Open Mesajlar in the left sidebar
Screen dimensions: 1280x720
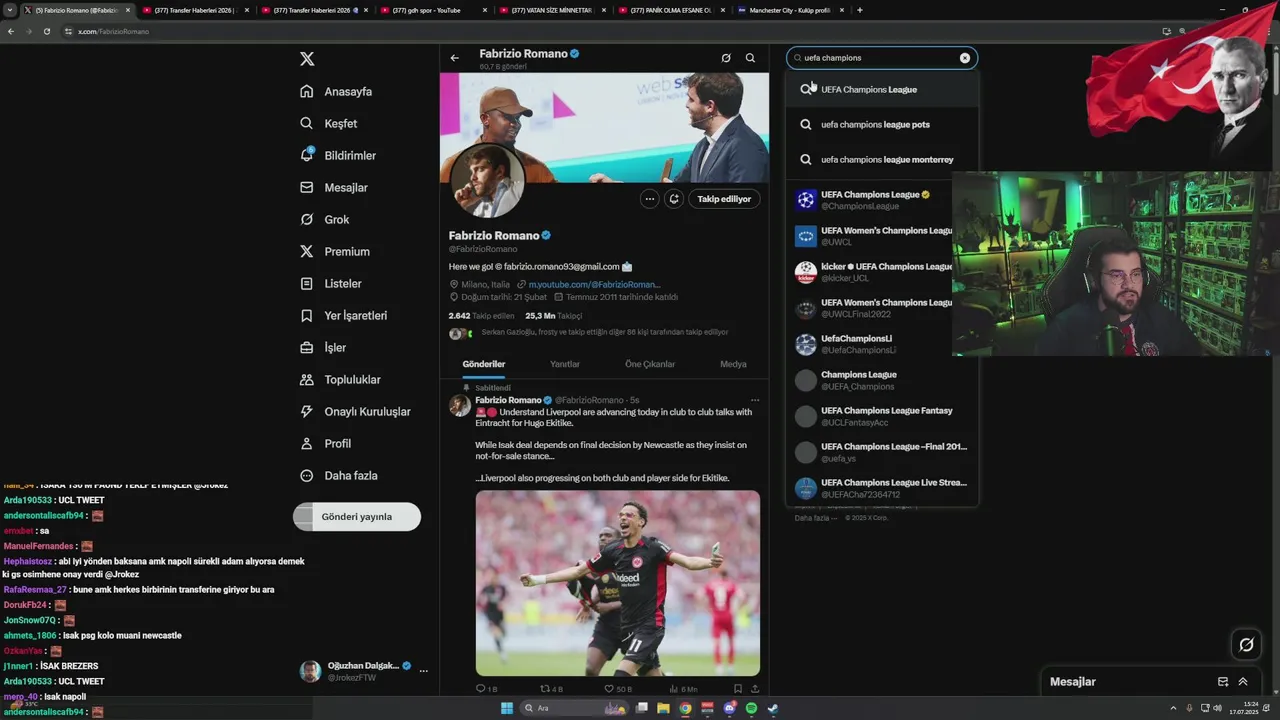pyautogui.click(x=334, y=187)
